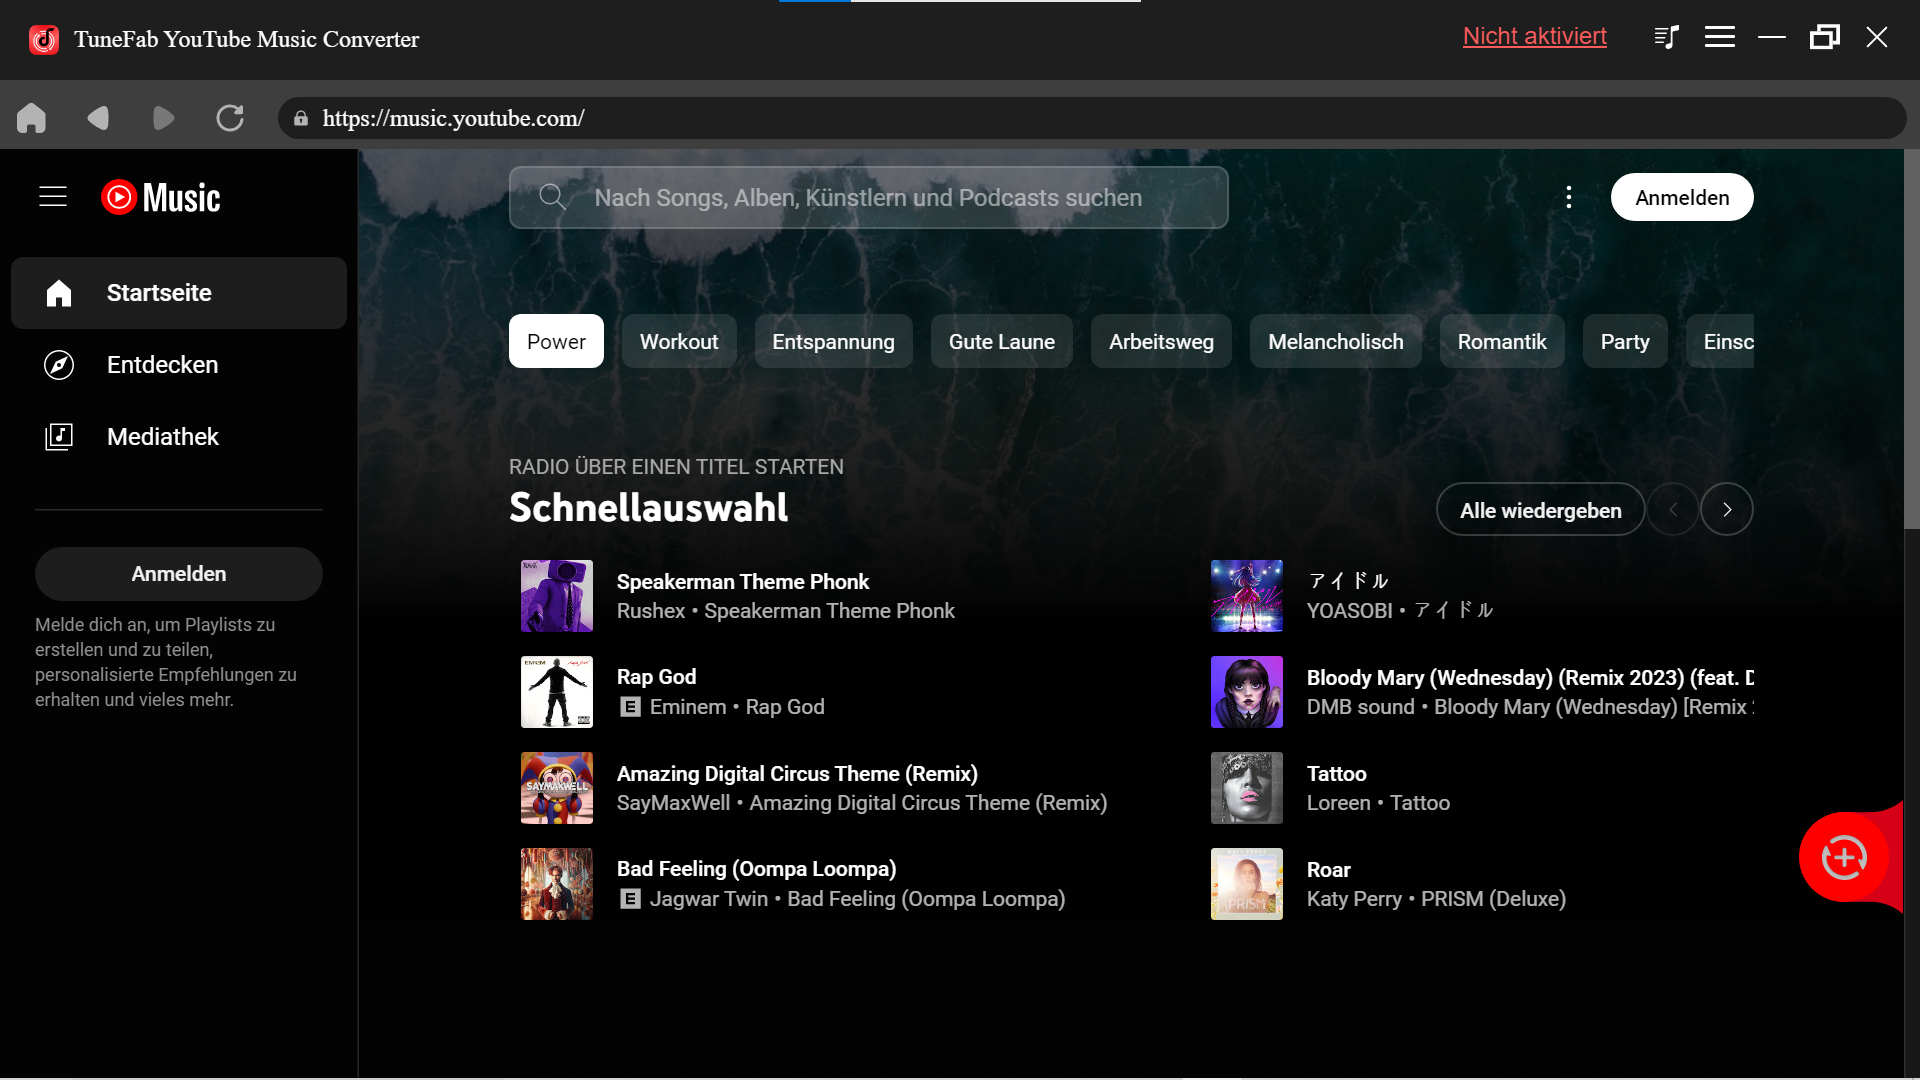This screenshot has height=1080, width=1920.
Task: Play Speakerman Theme Phonk thumbnail
Action: pyautogui.click(x=557, y=596)
